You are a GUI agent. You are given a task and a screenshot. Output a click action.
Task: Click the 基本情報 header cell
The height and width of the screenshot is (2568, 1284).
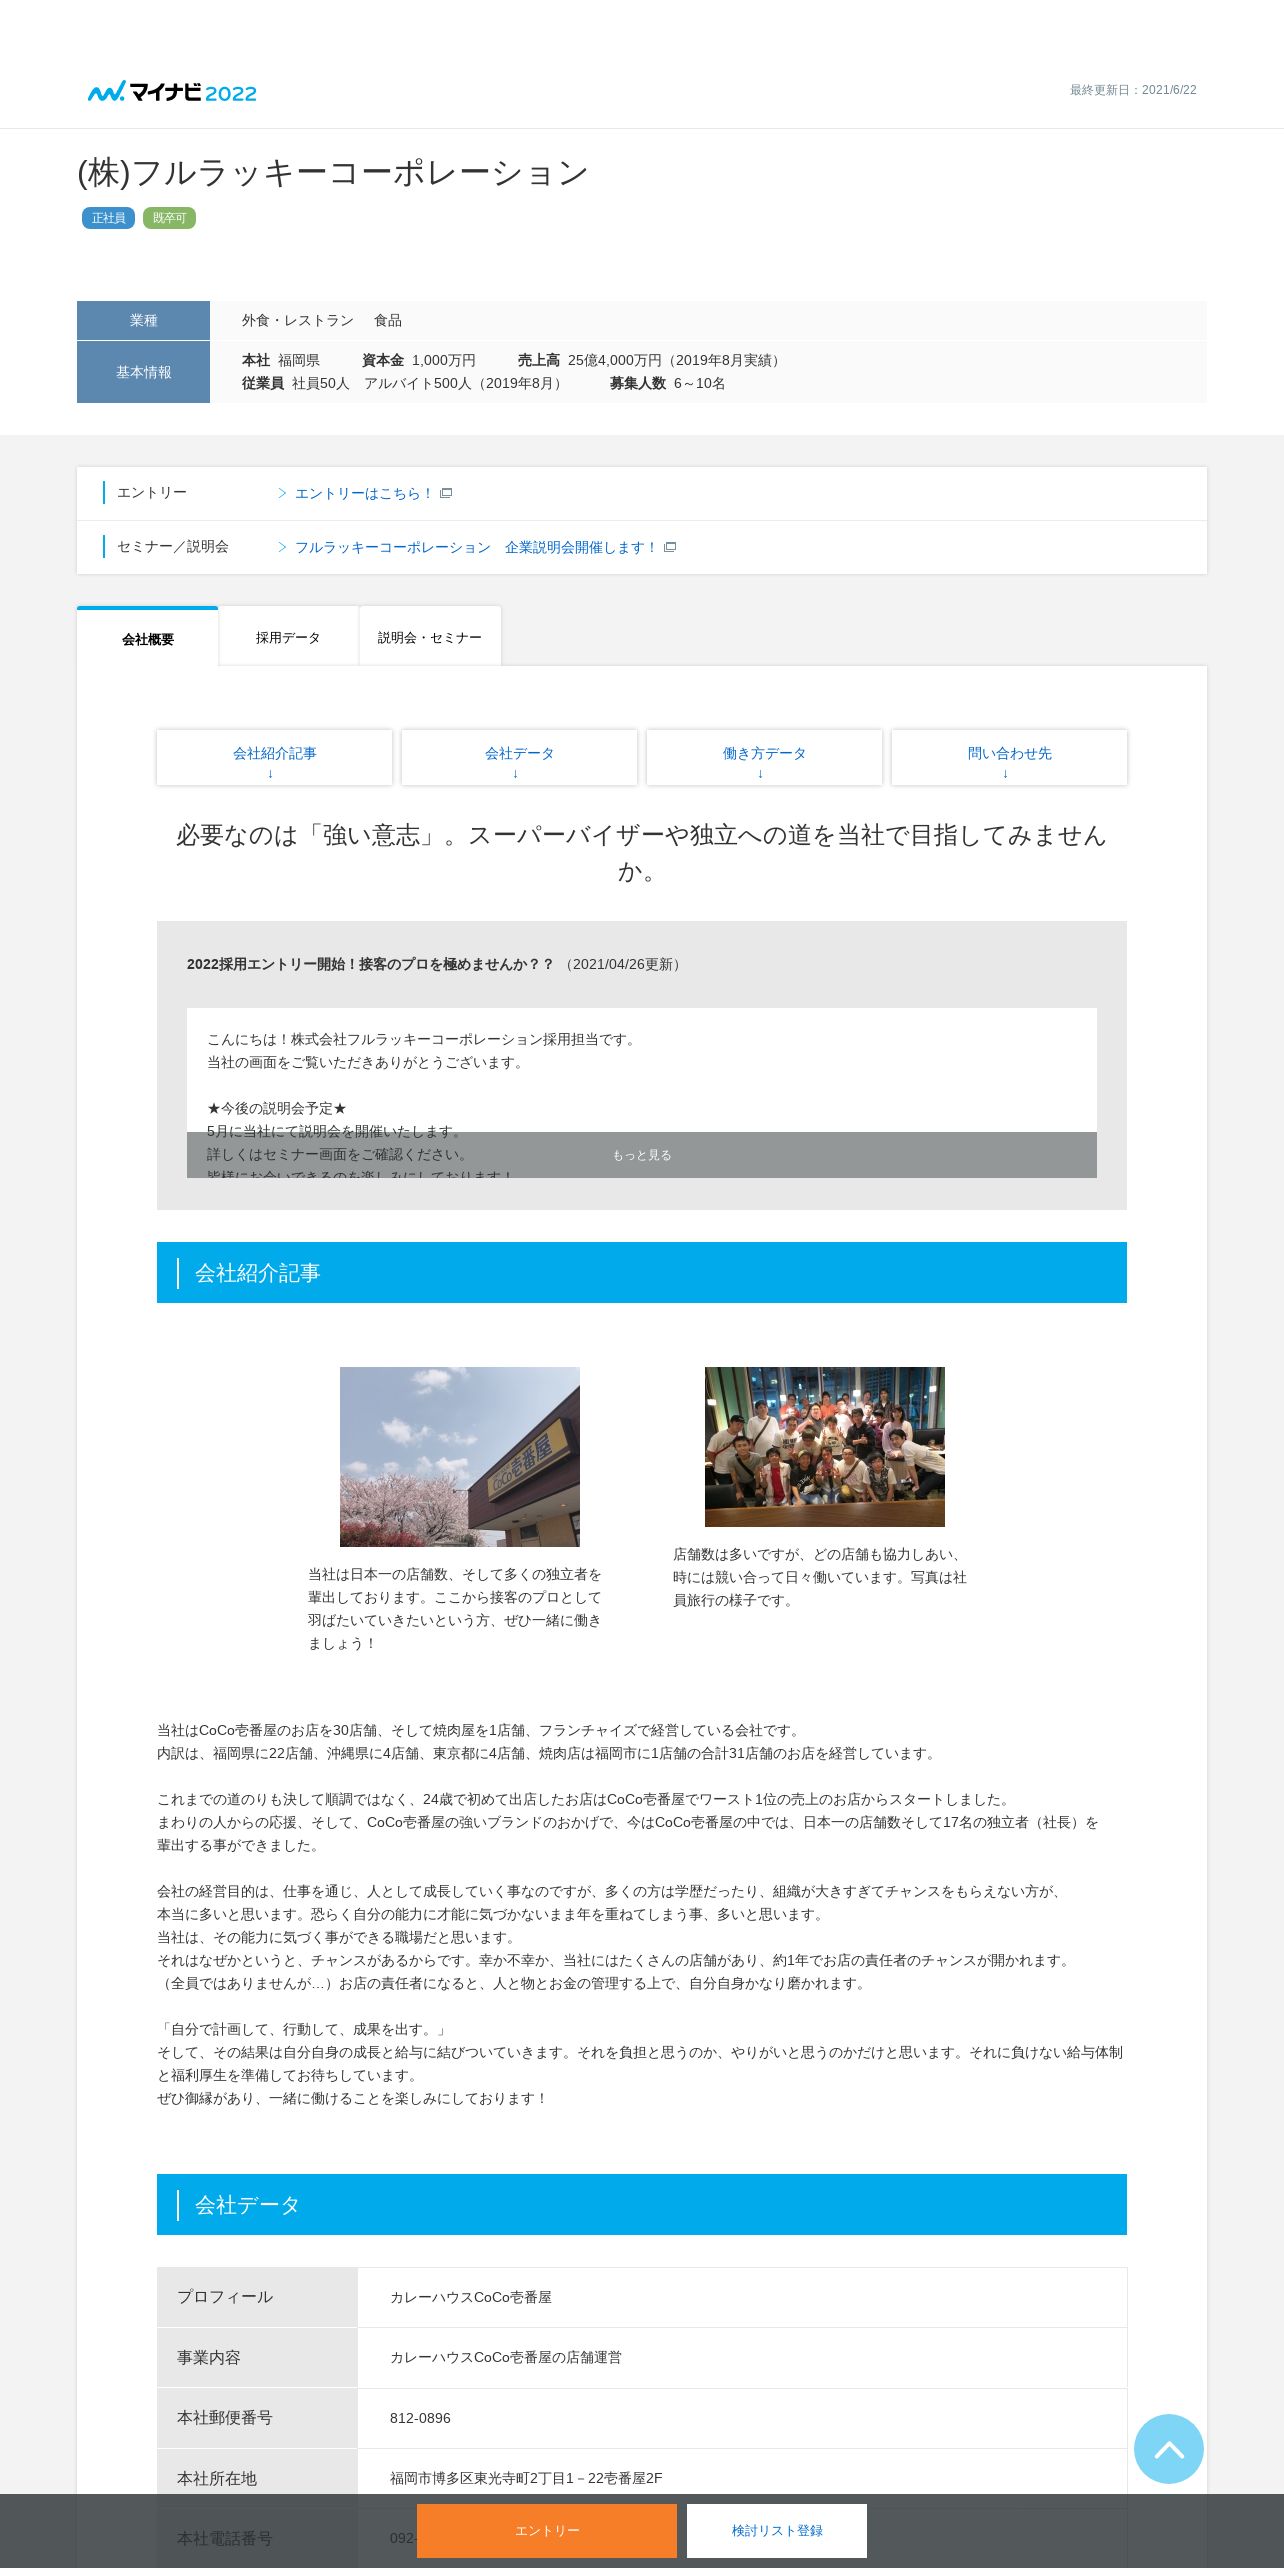(x=143, y=372)
